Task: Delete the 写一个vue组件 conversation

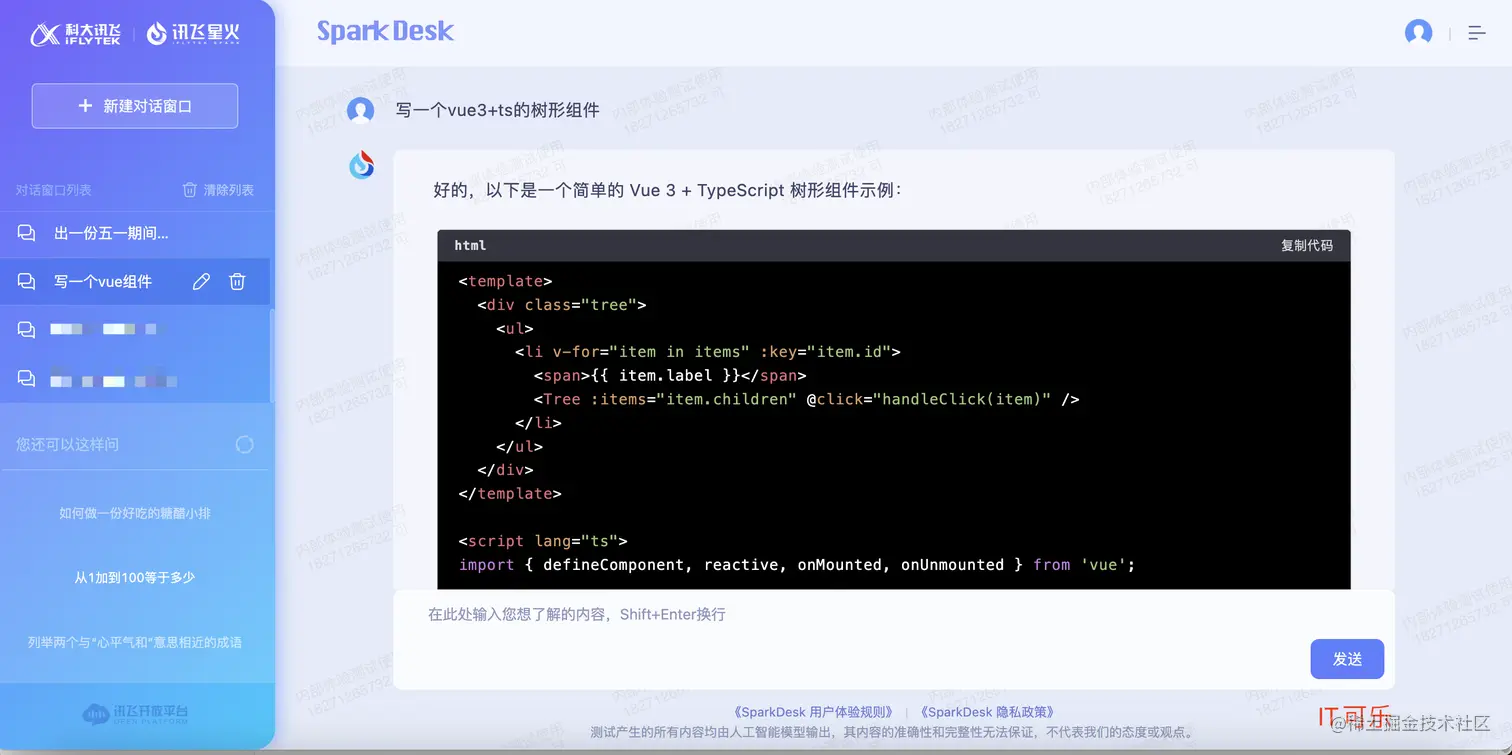Action: 237,282
